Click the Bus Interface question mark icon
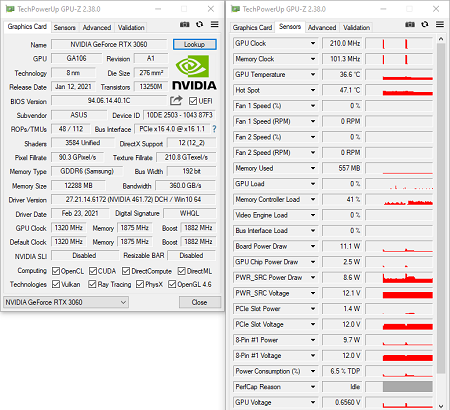Image resolution: width=450 pixels, height=410 pixels. coord(214,129)
